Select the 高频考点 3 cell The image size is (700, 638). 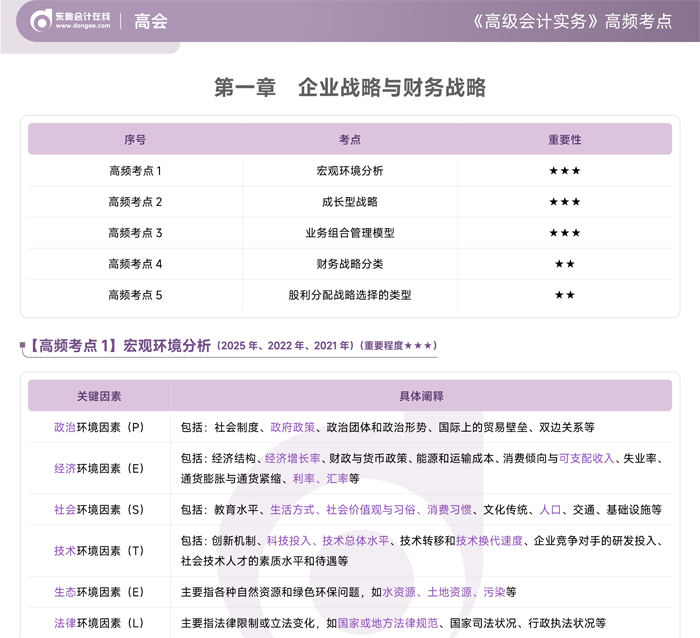pyautogui.click(x=135, y=233)
